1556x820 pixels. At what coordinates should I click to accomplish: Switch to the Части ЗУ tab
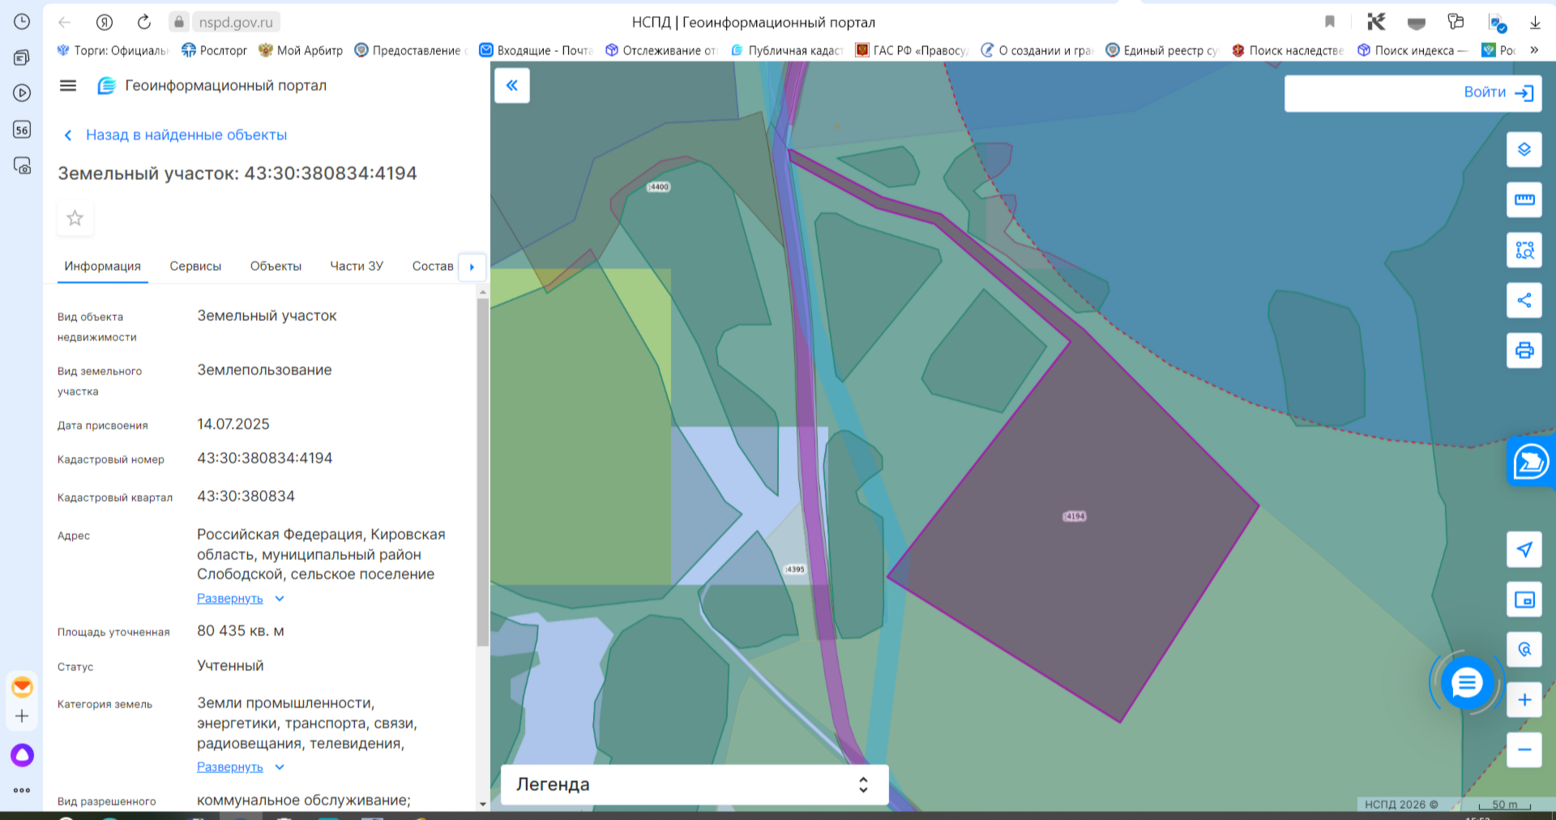[356, 266]
